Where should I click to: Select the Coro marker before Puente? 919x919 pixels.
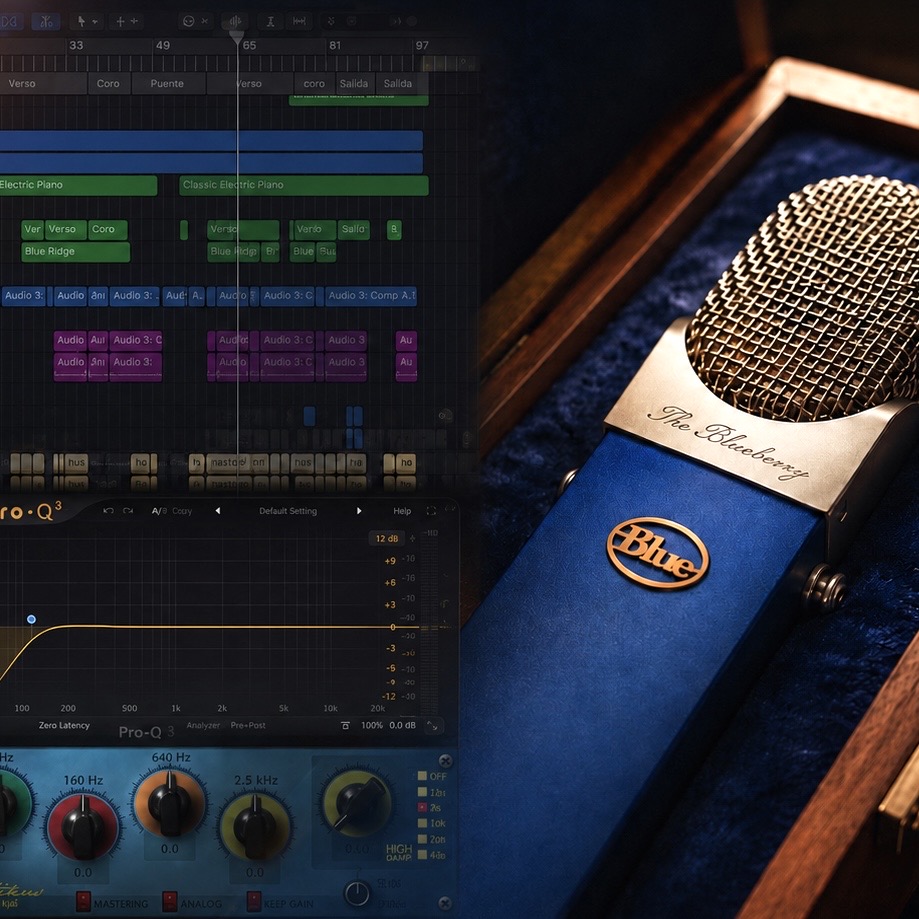click(108, 84)
